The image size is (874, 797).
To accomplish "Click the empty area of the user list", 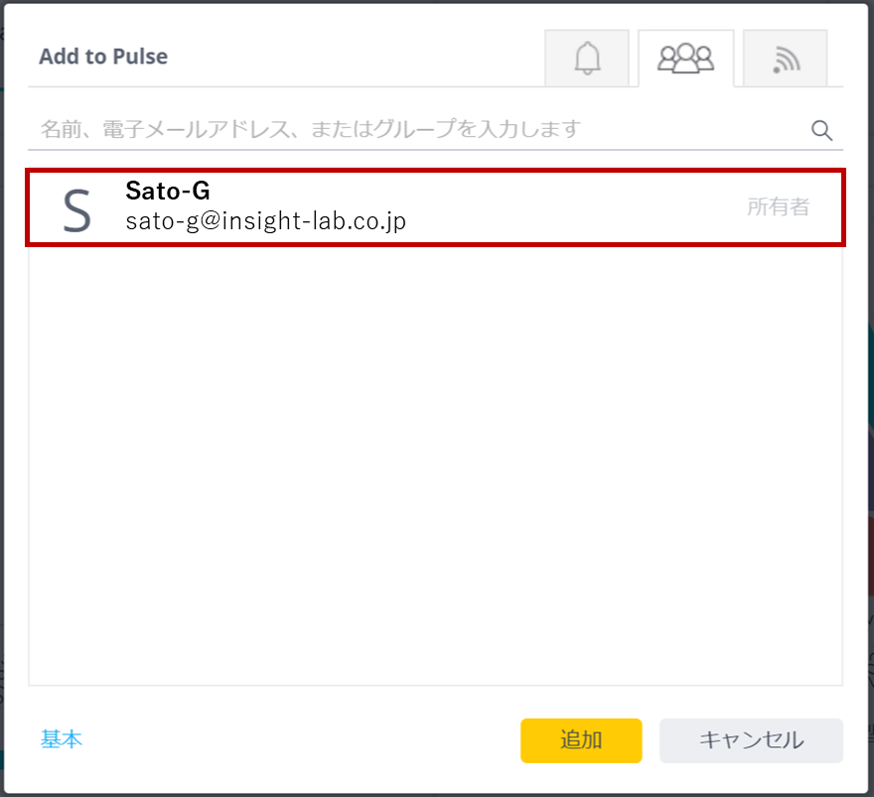I will pos(435,465).
